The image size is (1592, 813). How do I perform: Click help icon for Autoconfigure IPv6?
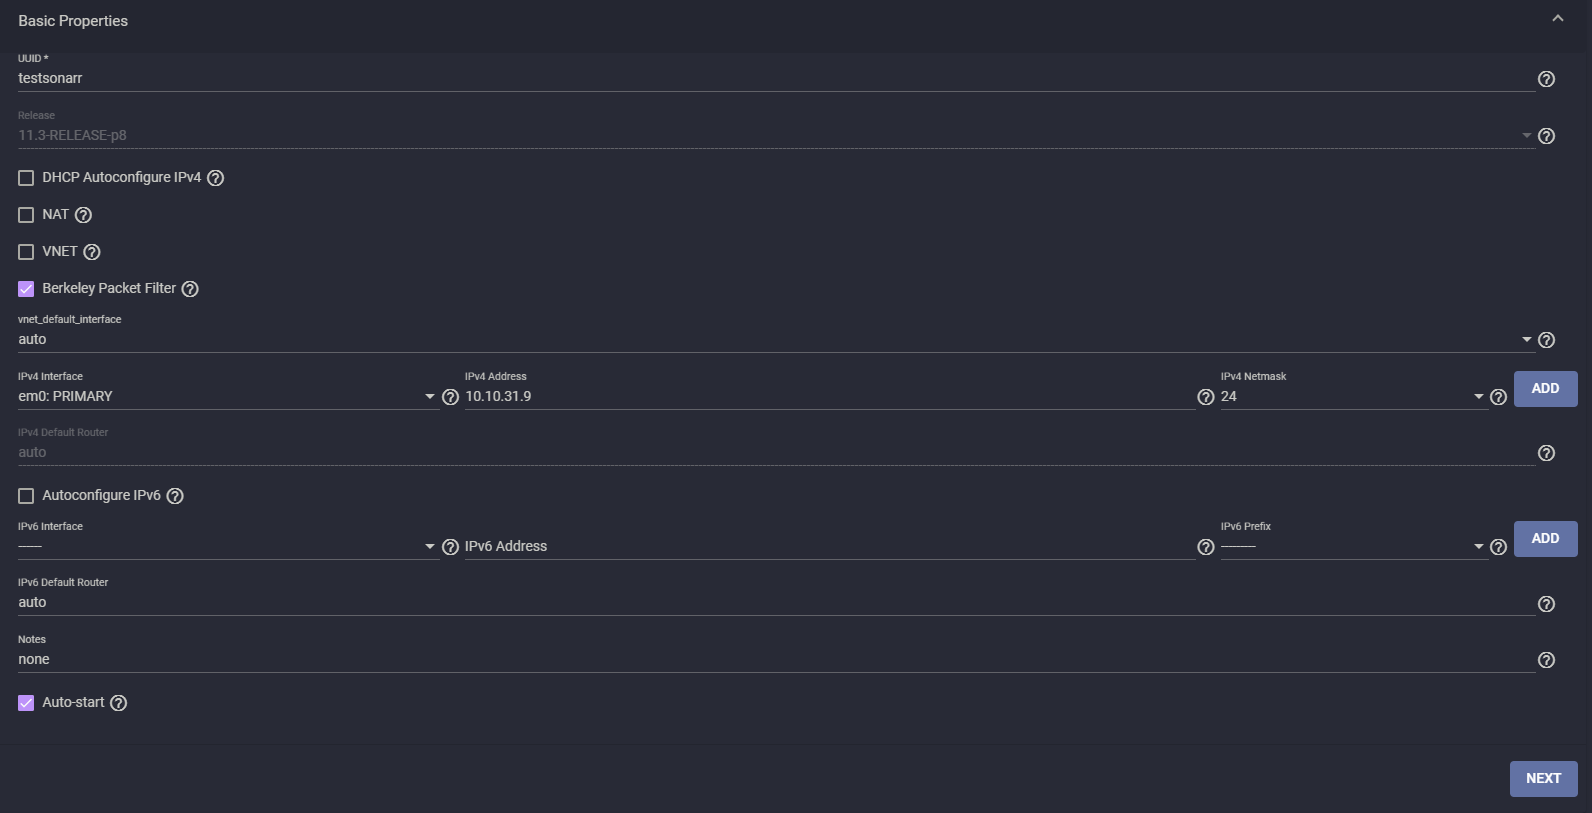tap(175, 496)
